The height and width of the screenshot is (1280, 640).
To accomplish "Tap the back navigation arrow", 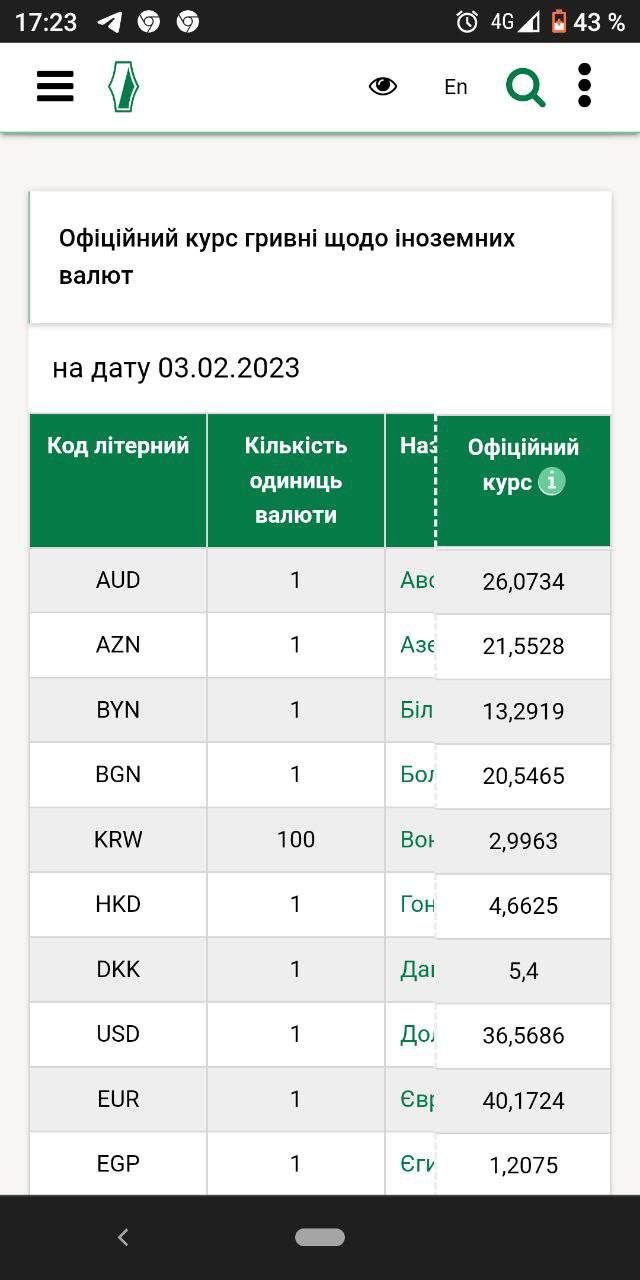I will [122, 1237].
